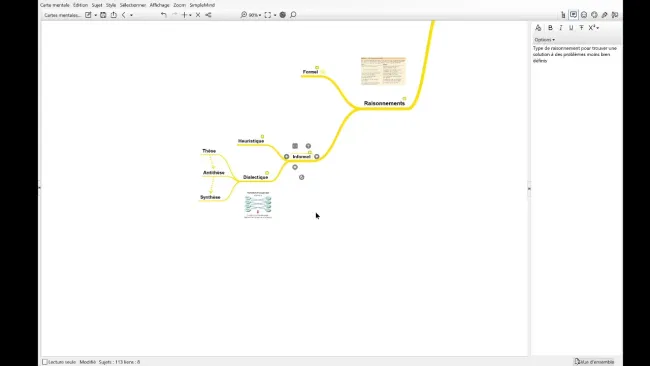650x366 pixels.
Task: Open the pen/brush style panel icon
Action: 605,15
